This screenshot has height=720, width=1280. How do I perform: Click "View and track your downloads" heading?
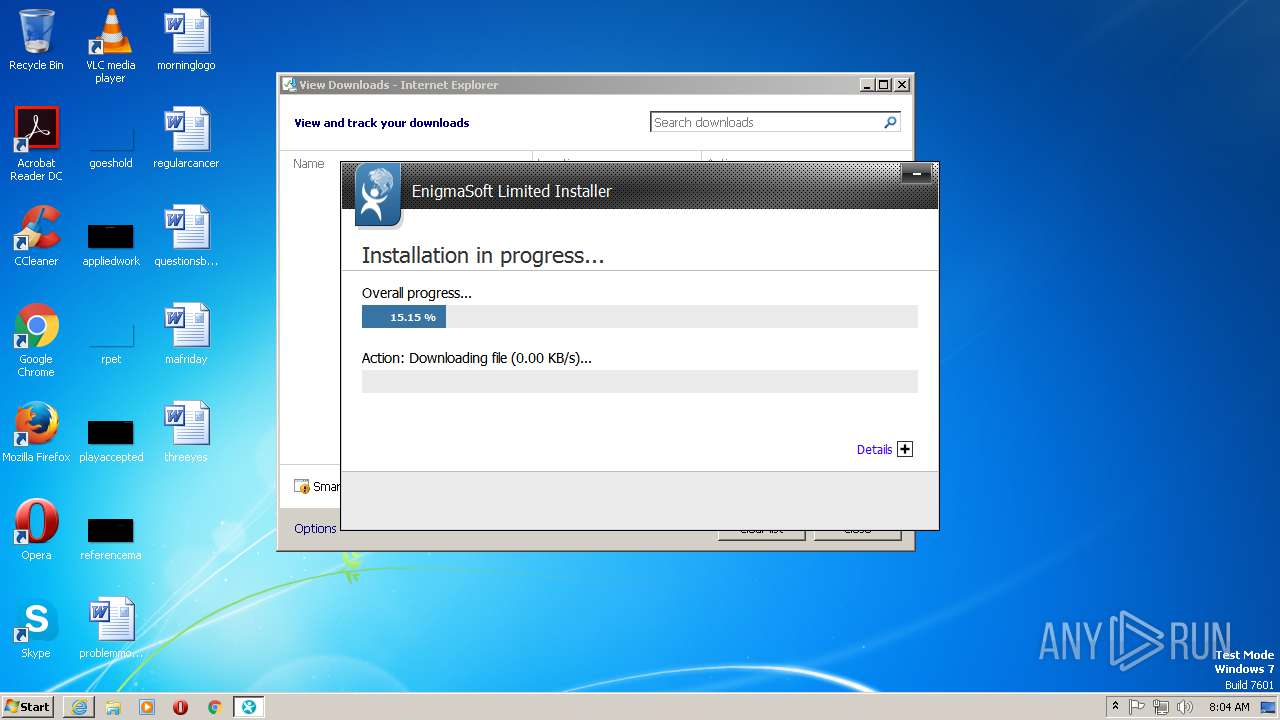pos(381,123)
